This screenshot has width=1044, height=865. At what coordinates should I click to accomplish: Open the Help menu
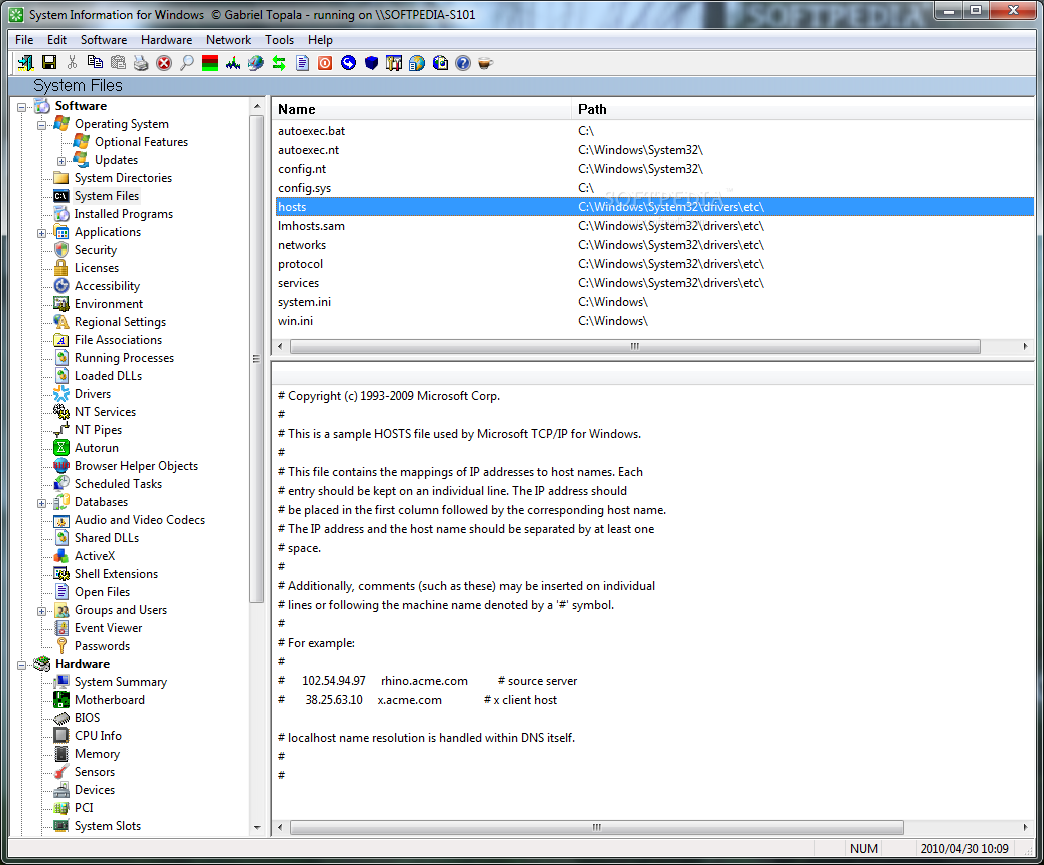320,40
